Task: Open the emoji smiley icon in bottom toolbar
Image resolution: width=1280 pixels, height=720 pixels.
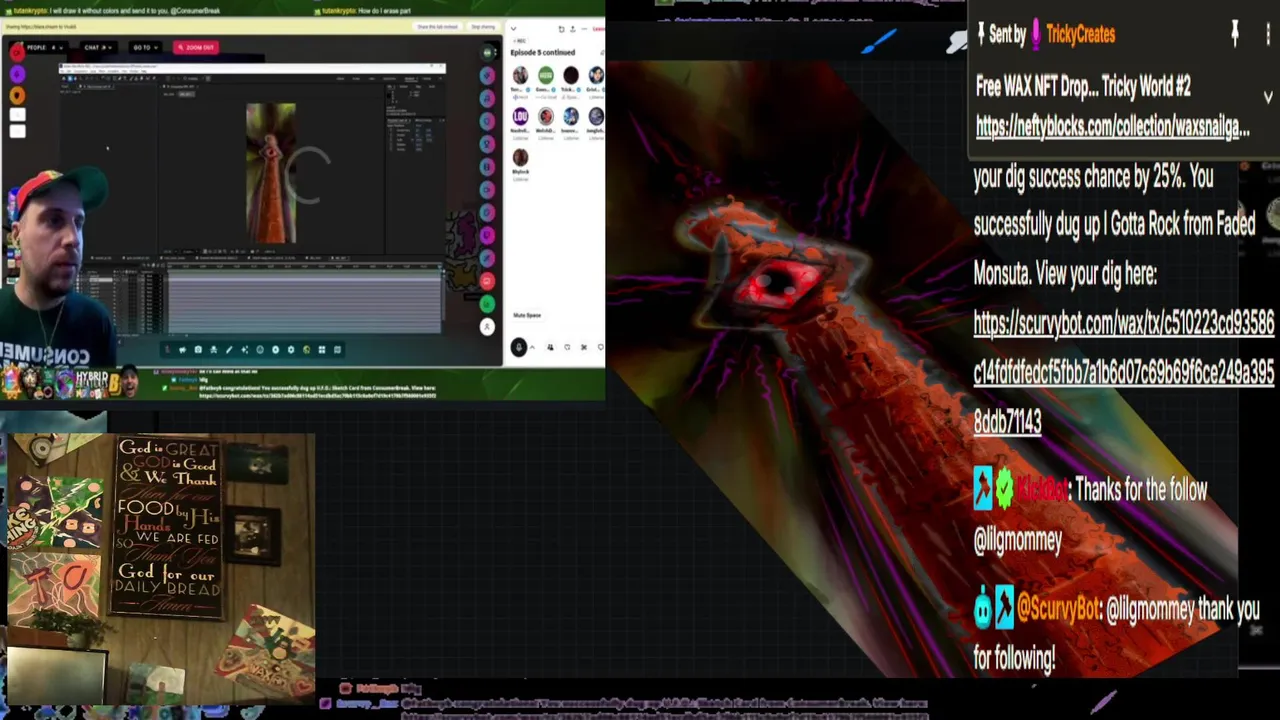Action: click(x=260, y=349)
